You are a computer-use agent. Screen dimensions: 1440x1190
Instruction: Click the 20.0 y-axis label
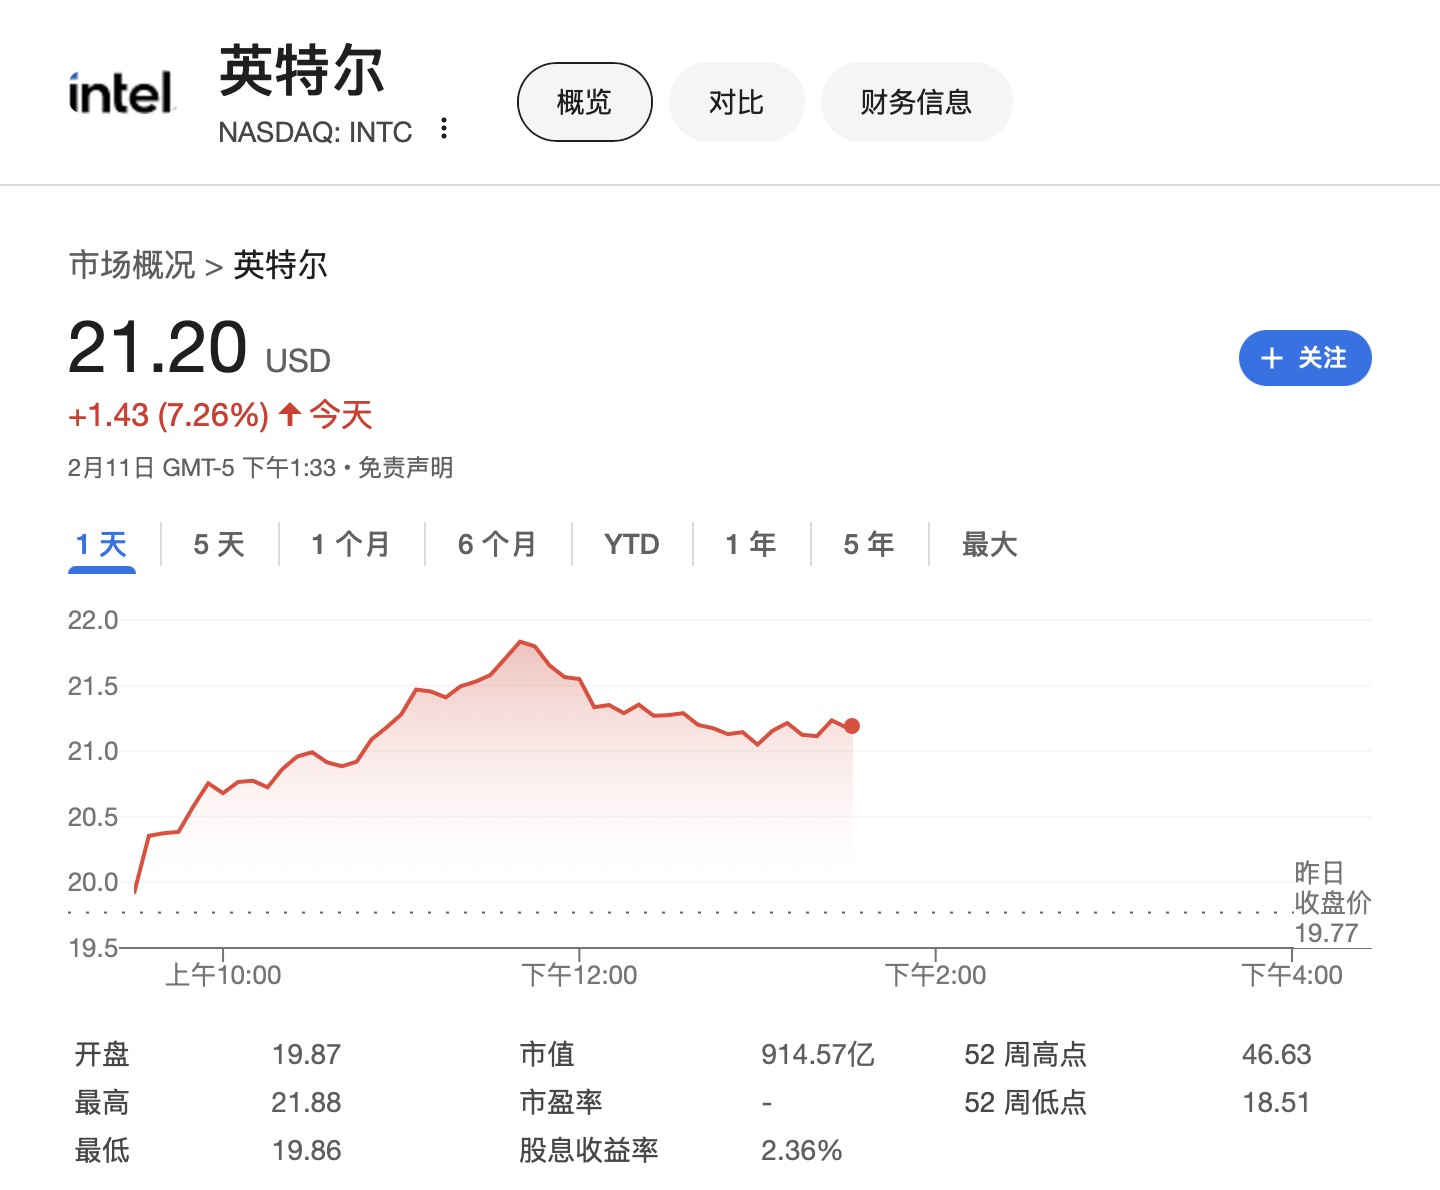point(93,882)
